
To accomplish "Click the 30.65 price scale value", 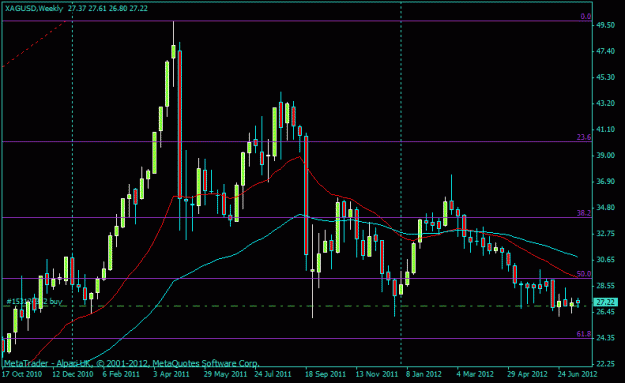I will (x=605, y=260).
